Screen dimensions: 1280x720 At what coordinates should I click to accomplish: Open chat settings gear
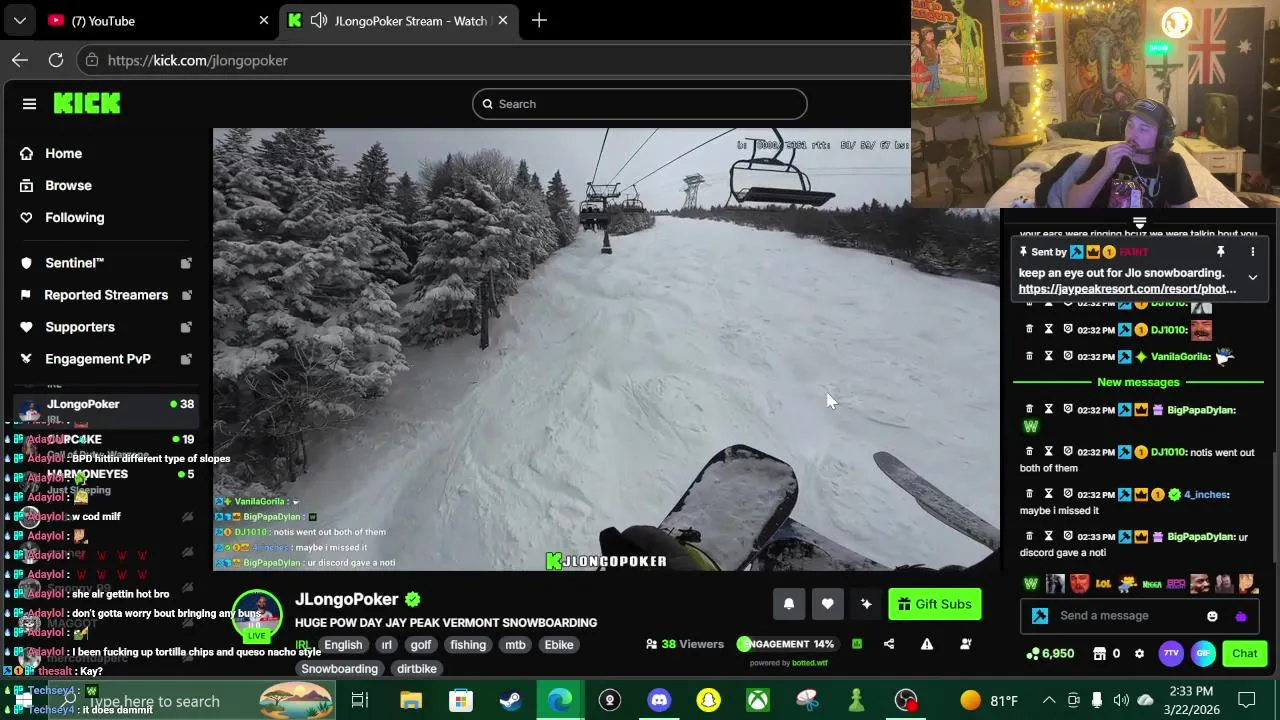tap(1139, 653)
